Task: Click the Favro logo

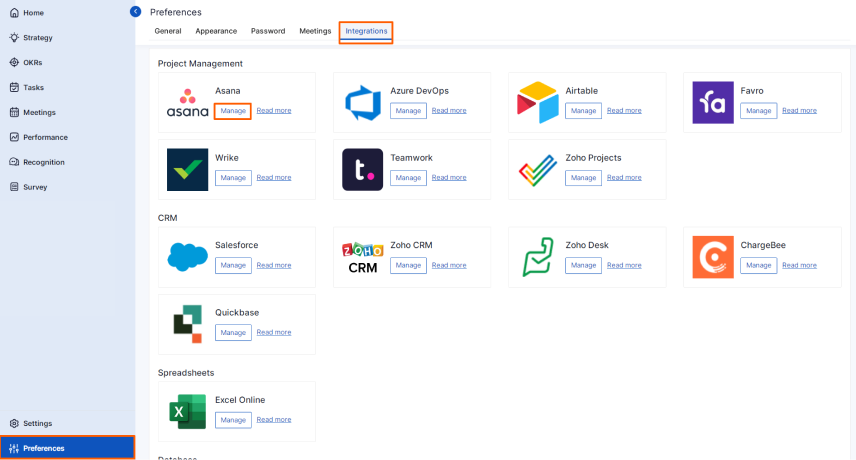Action: coord(713,103)
